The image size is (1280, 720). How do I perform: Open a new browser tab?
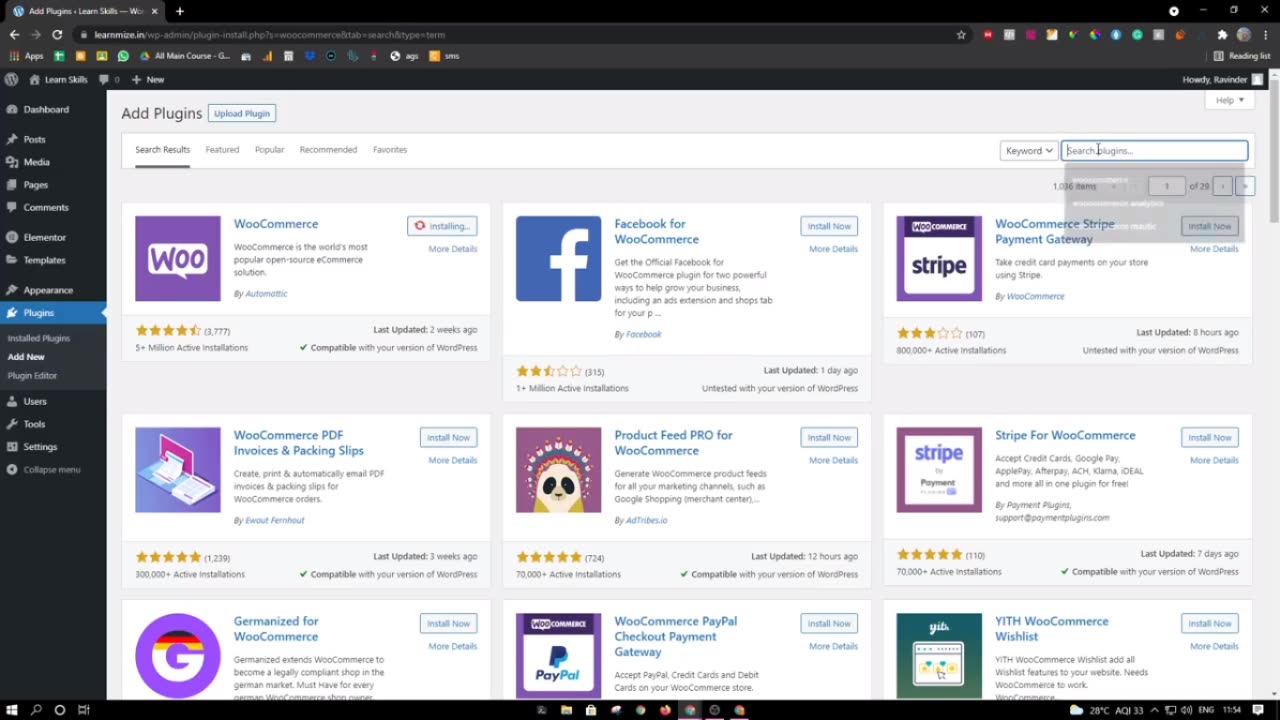[180, 11]
